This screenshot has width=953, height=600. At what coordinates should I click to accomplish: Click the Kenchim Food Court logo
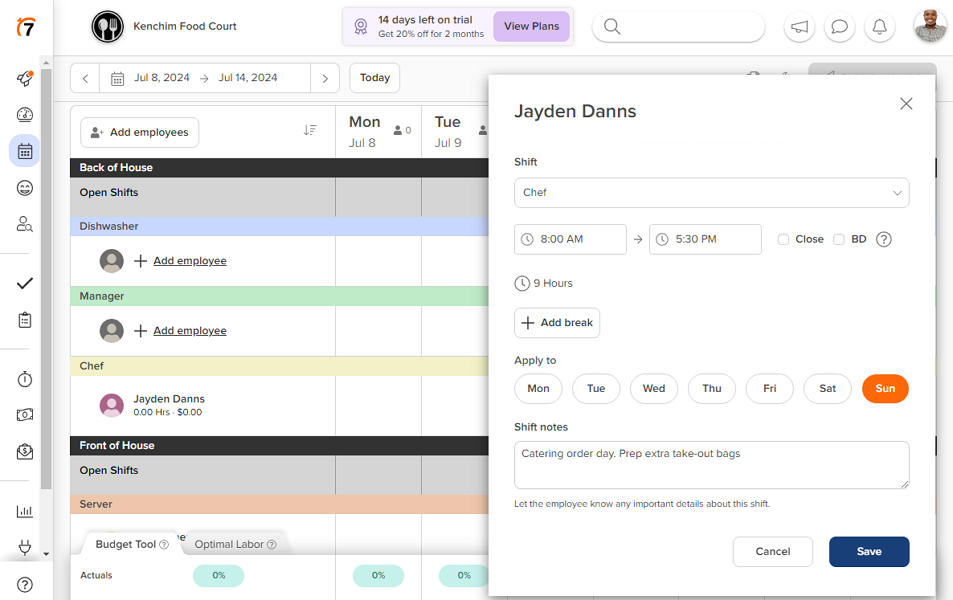pyautogui.click(x=108, y=27)
